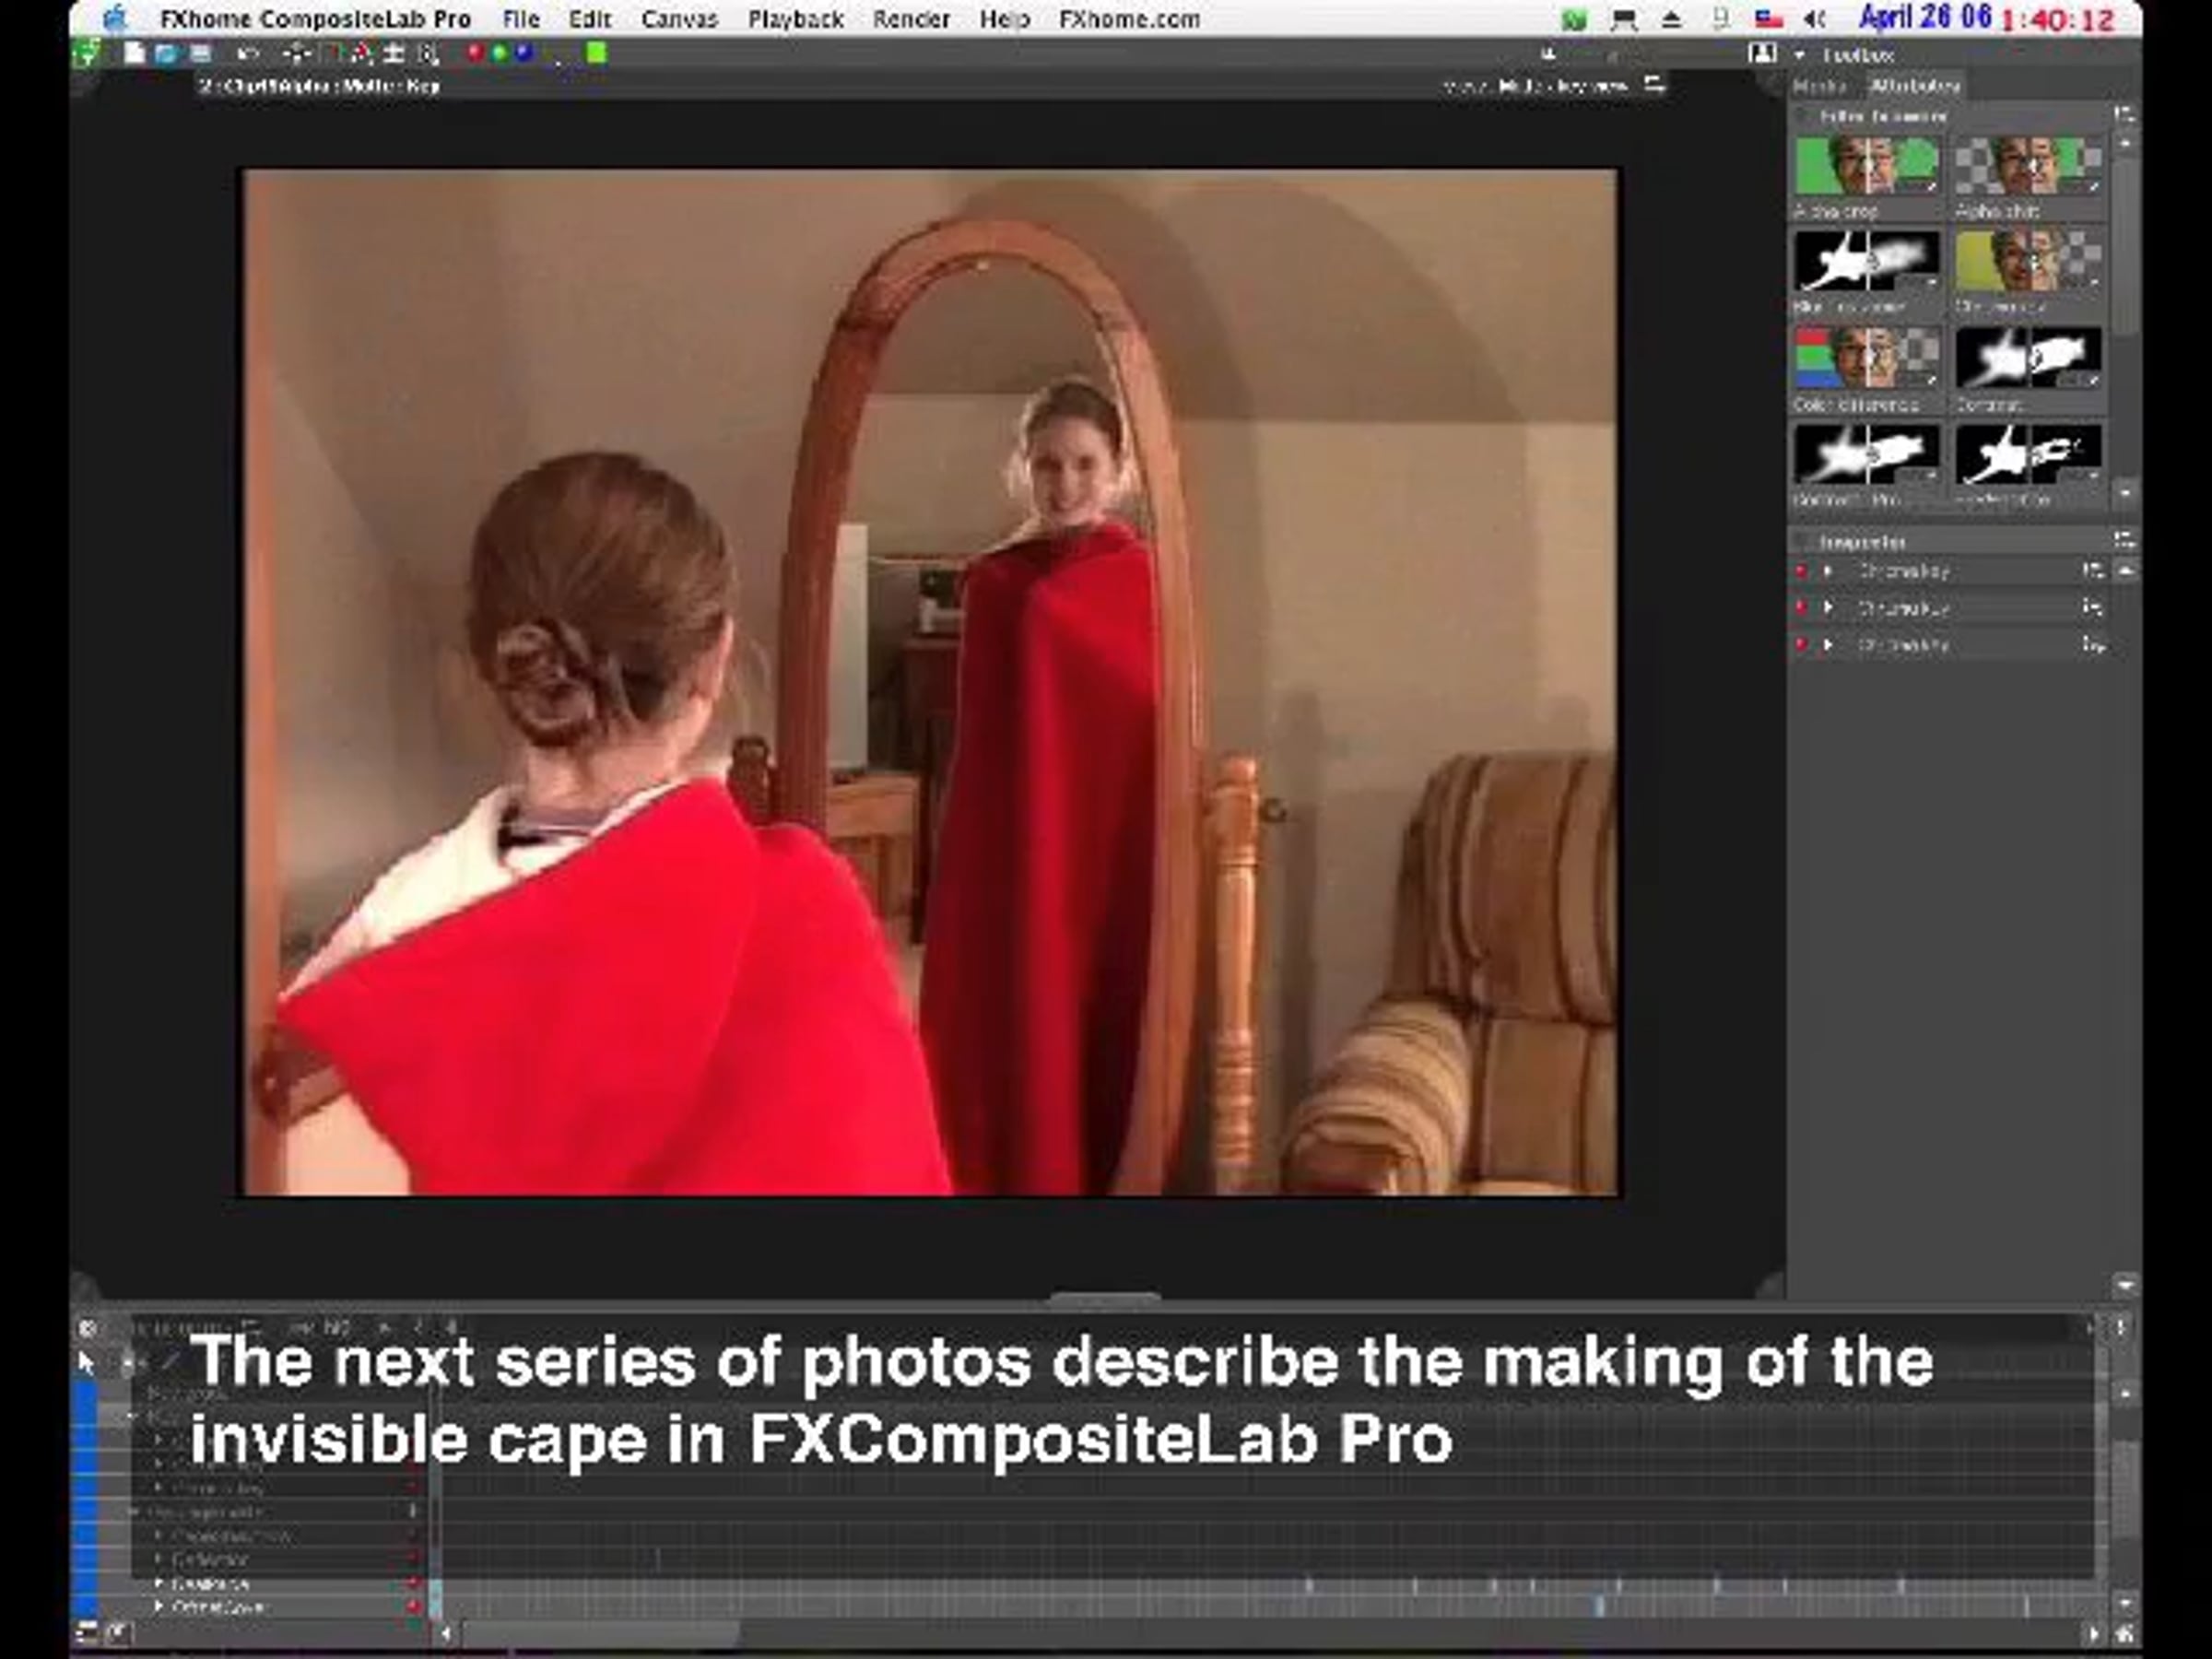Image resolution: width=2212 pixels, height=1659 pixels.
Task: Toggle the green channel sphere
Action: pos(500,53)
